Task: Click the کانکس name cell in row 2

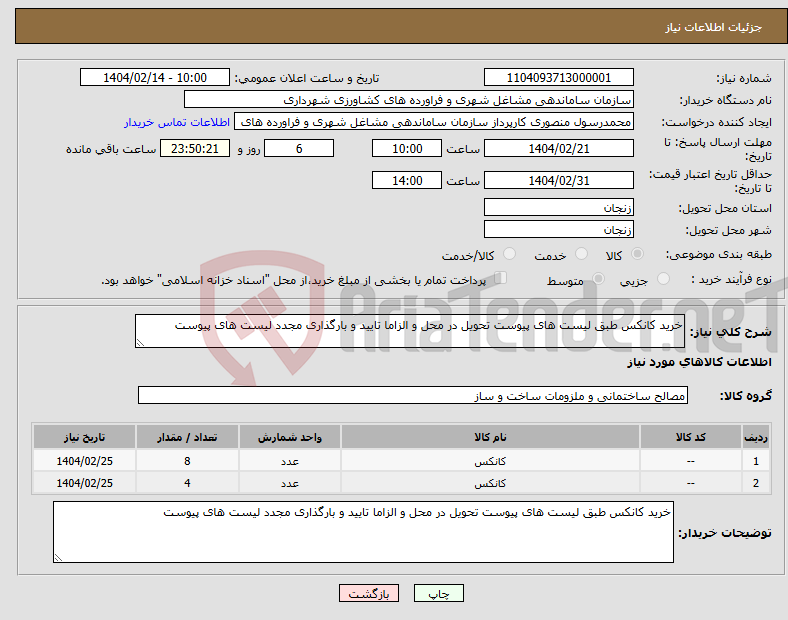Action: point(490,483)
